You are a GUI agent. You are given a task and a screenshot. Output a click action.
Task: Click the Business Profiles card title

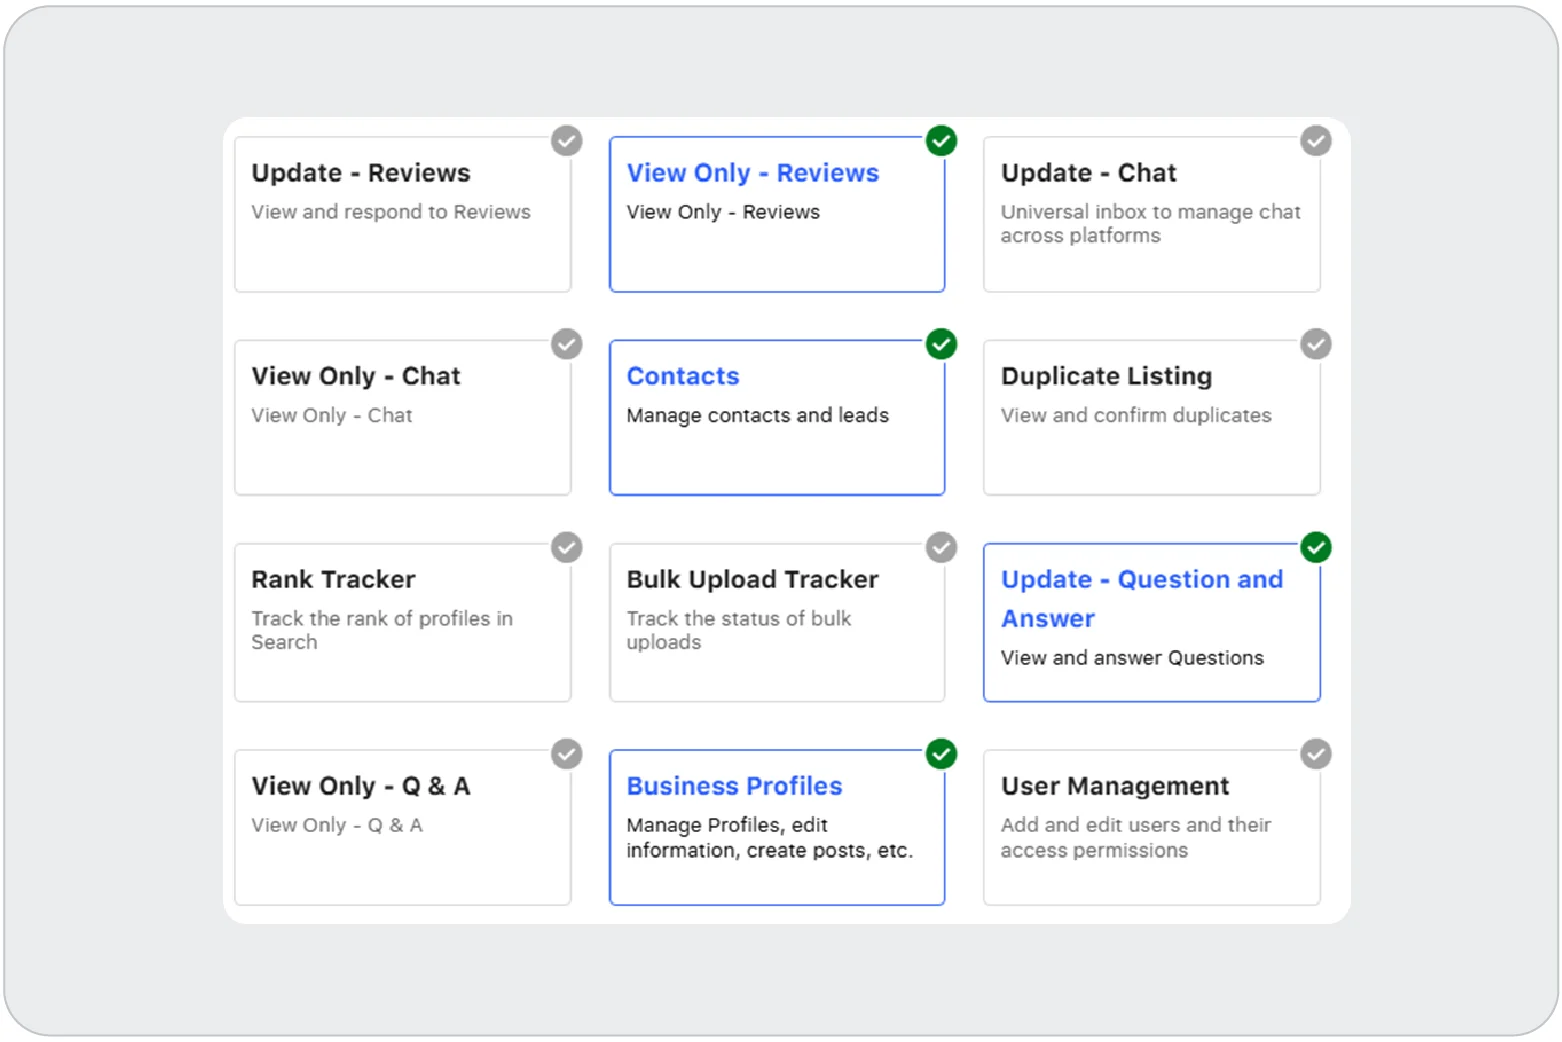[x=734, y=786]
